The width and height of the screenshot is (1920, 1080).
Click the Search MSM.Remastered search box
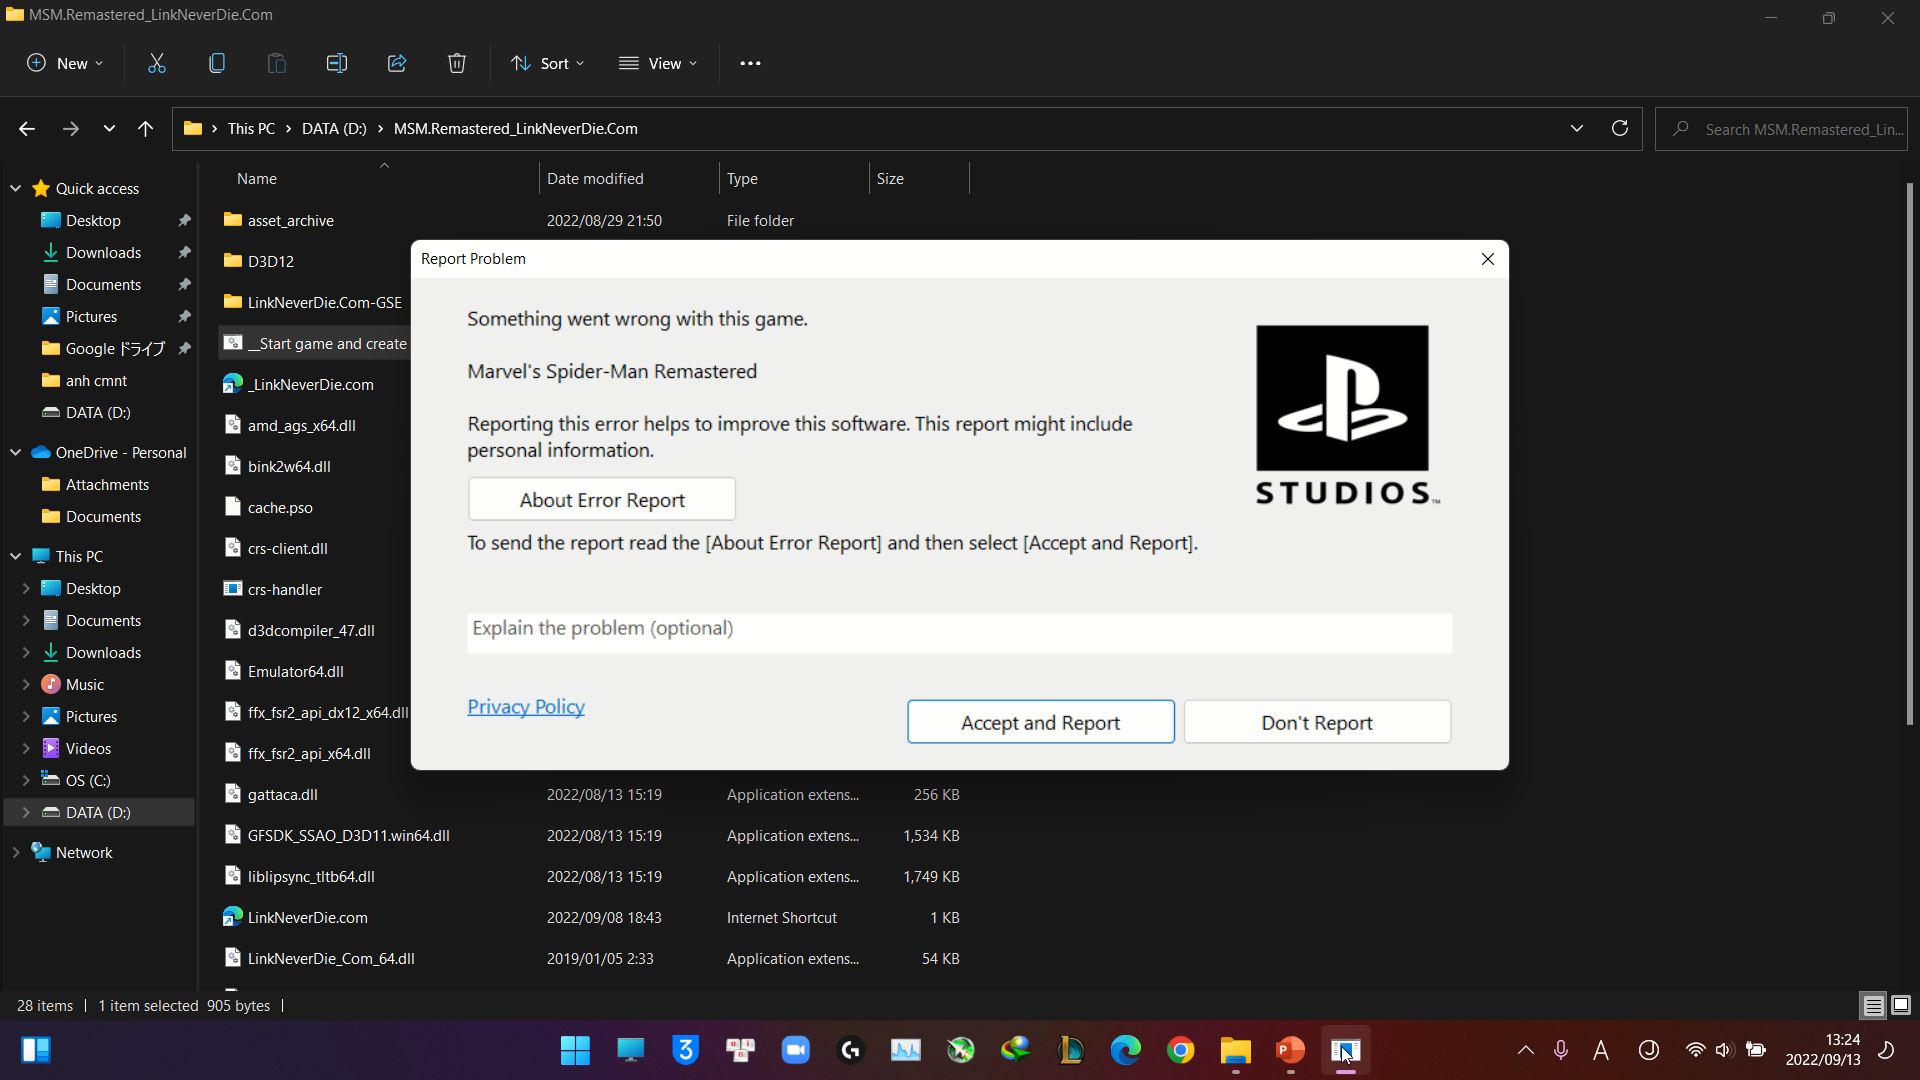1781,129
